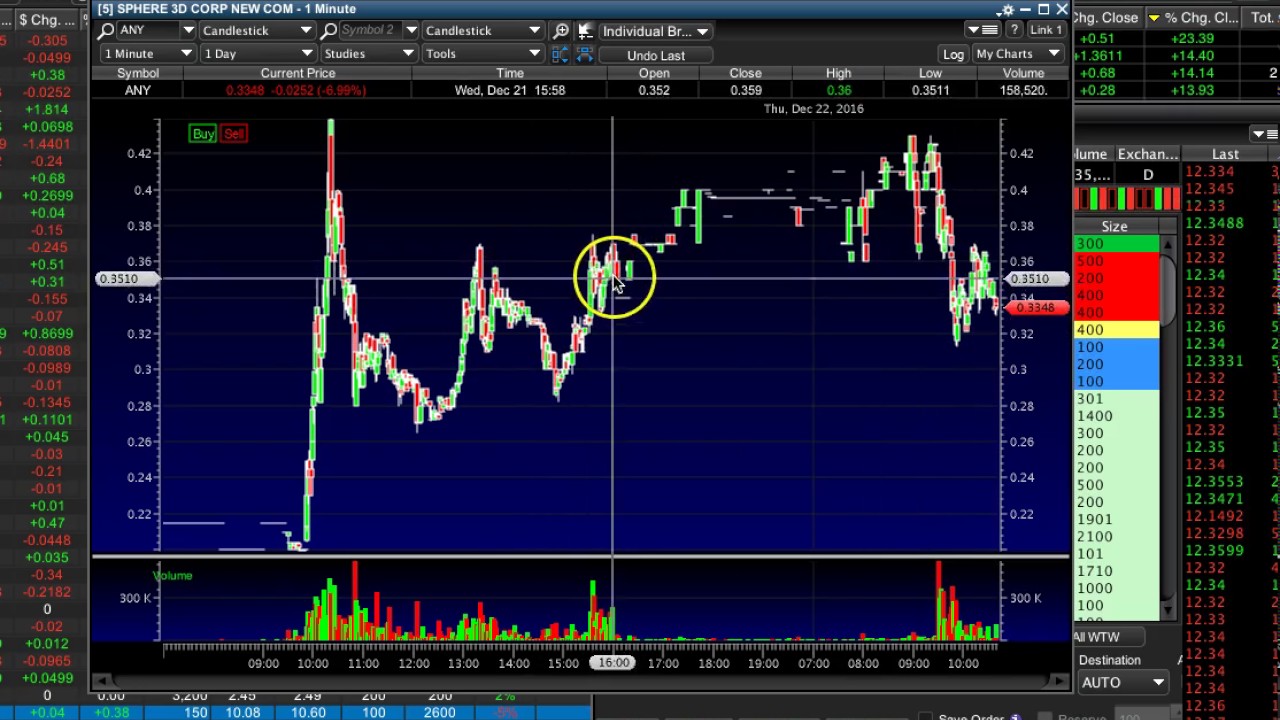Screen dimensions: 1280x720
Task: Toggle Log scale on chart
Action: point(953,54)
